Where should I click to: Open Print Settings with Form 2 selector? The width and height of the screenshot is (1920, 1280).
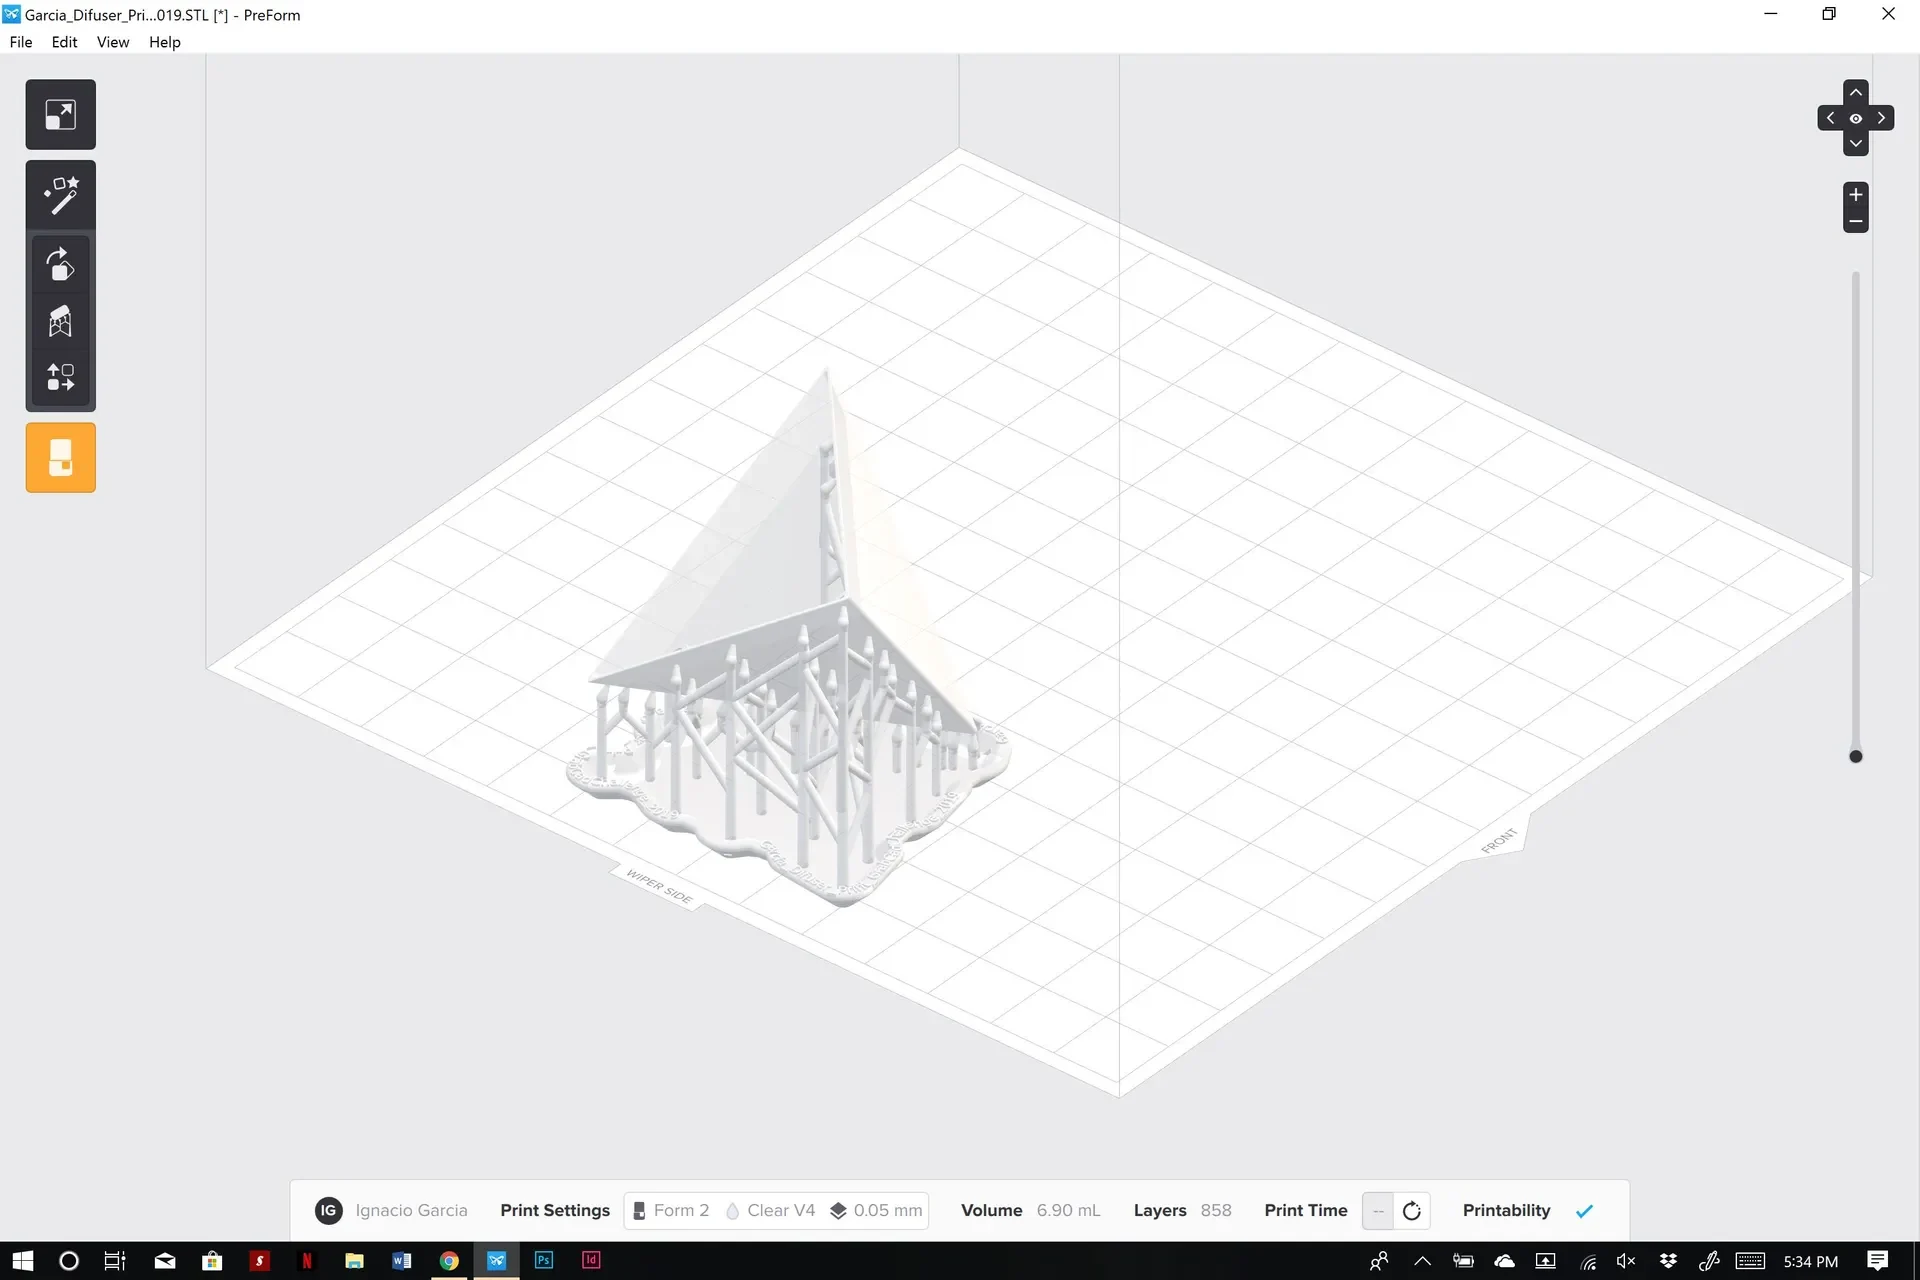coord(671,1210)
